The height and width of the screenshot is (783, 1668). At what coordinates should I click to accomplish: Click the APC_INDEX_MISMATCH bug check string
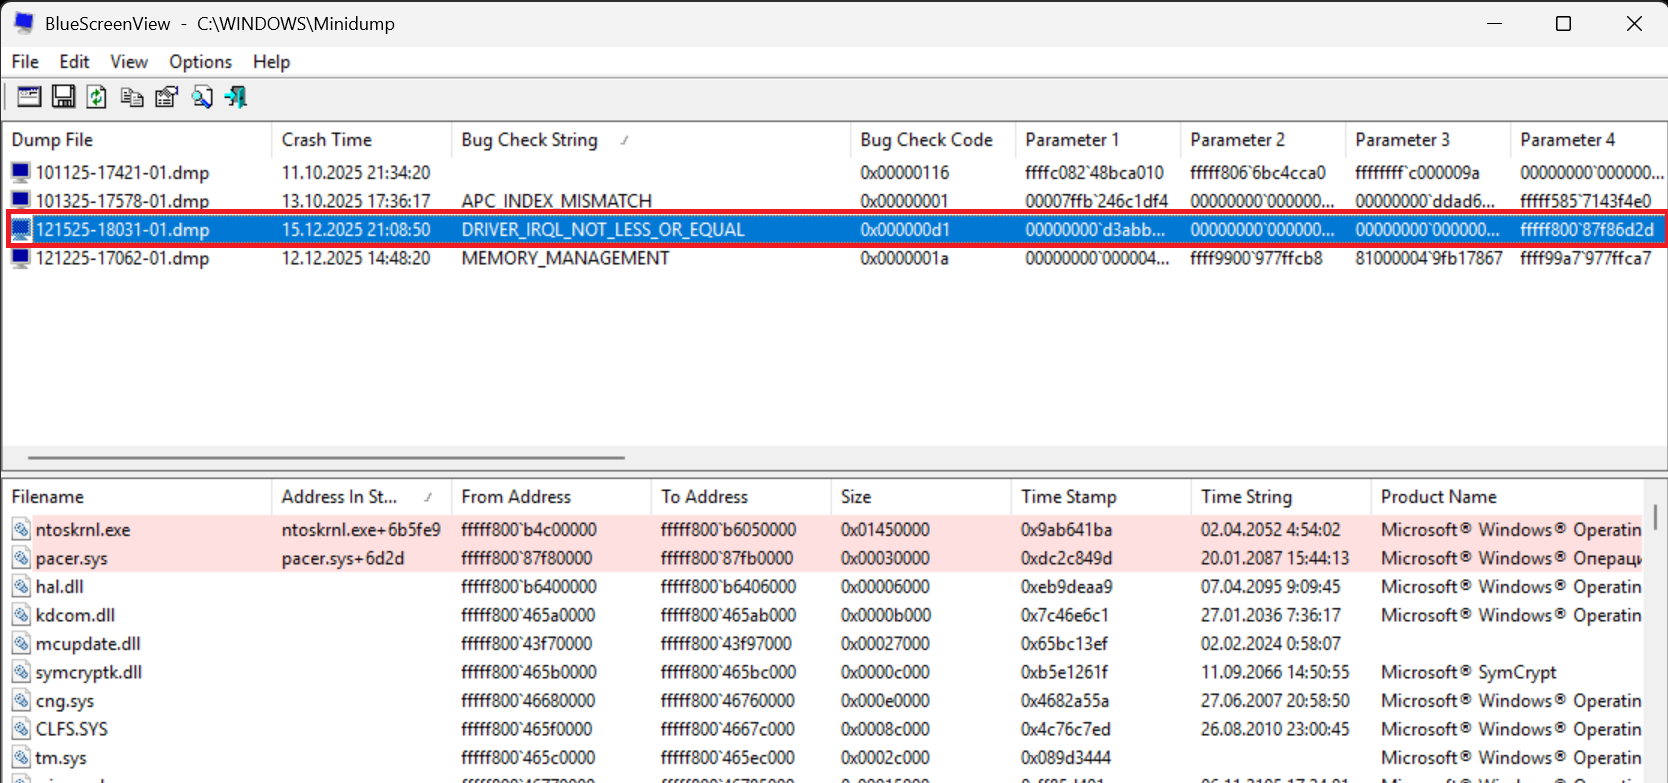pos(556,200)
